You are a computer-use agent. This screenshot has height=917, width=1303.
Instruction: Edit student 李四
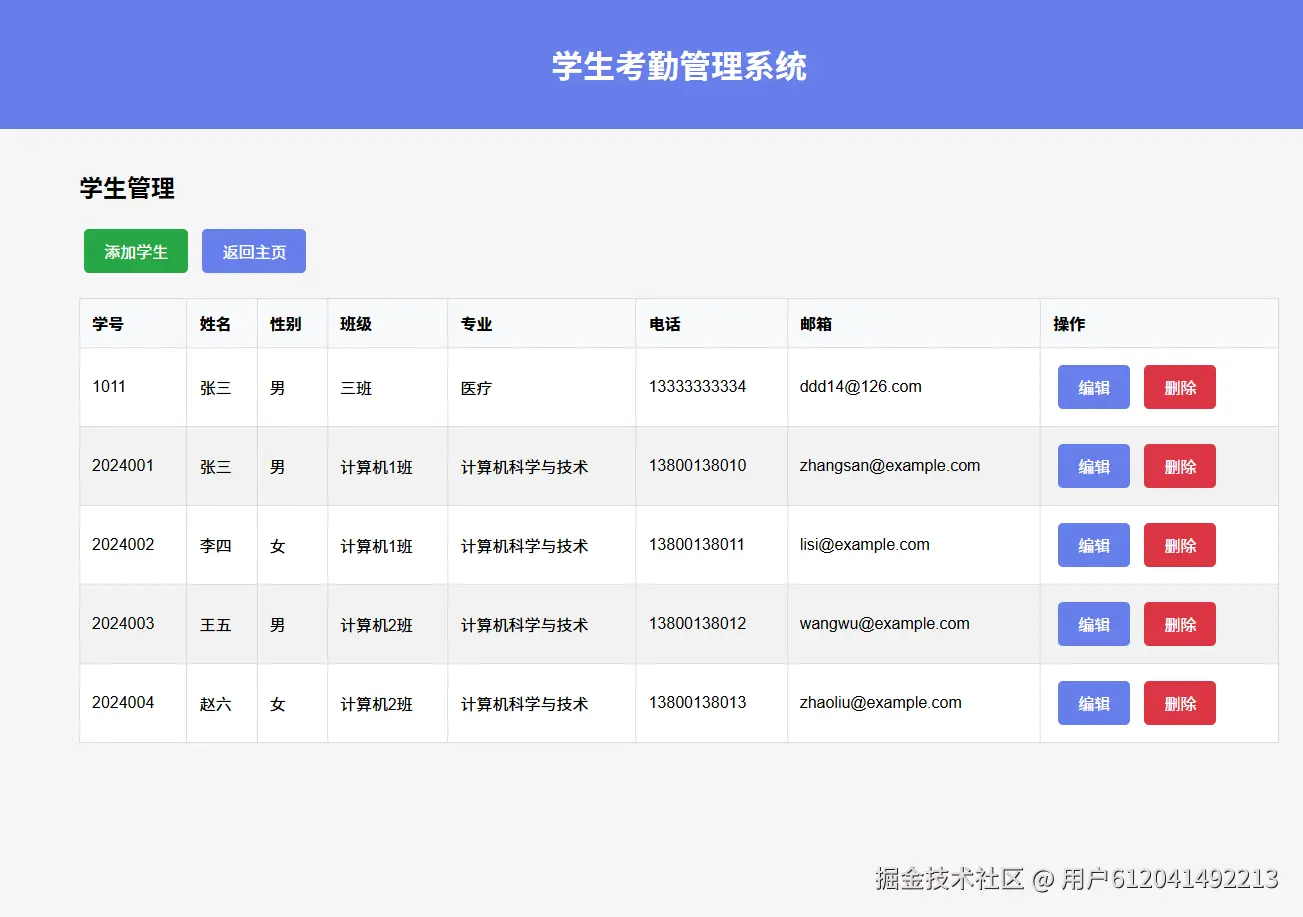[1093, 545]
